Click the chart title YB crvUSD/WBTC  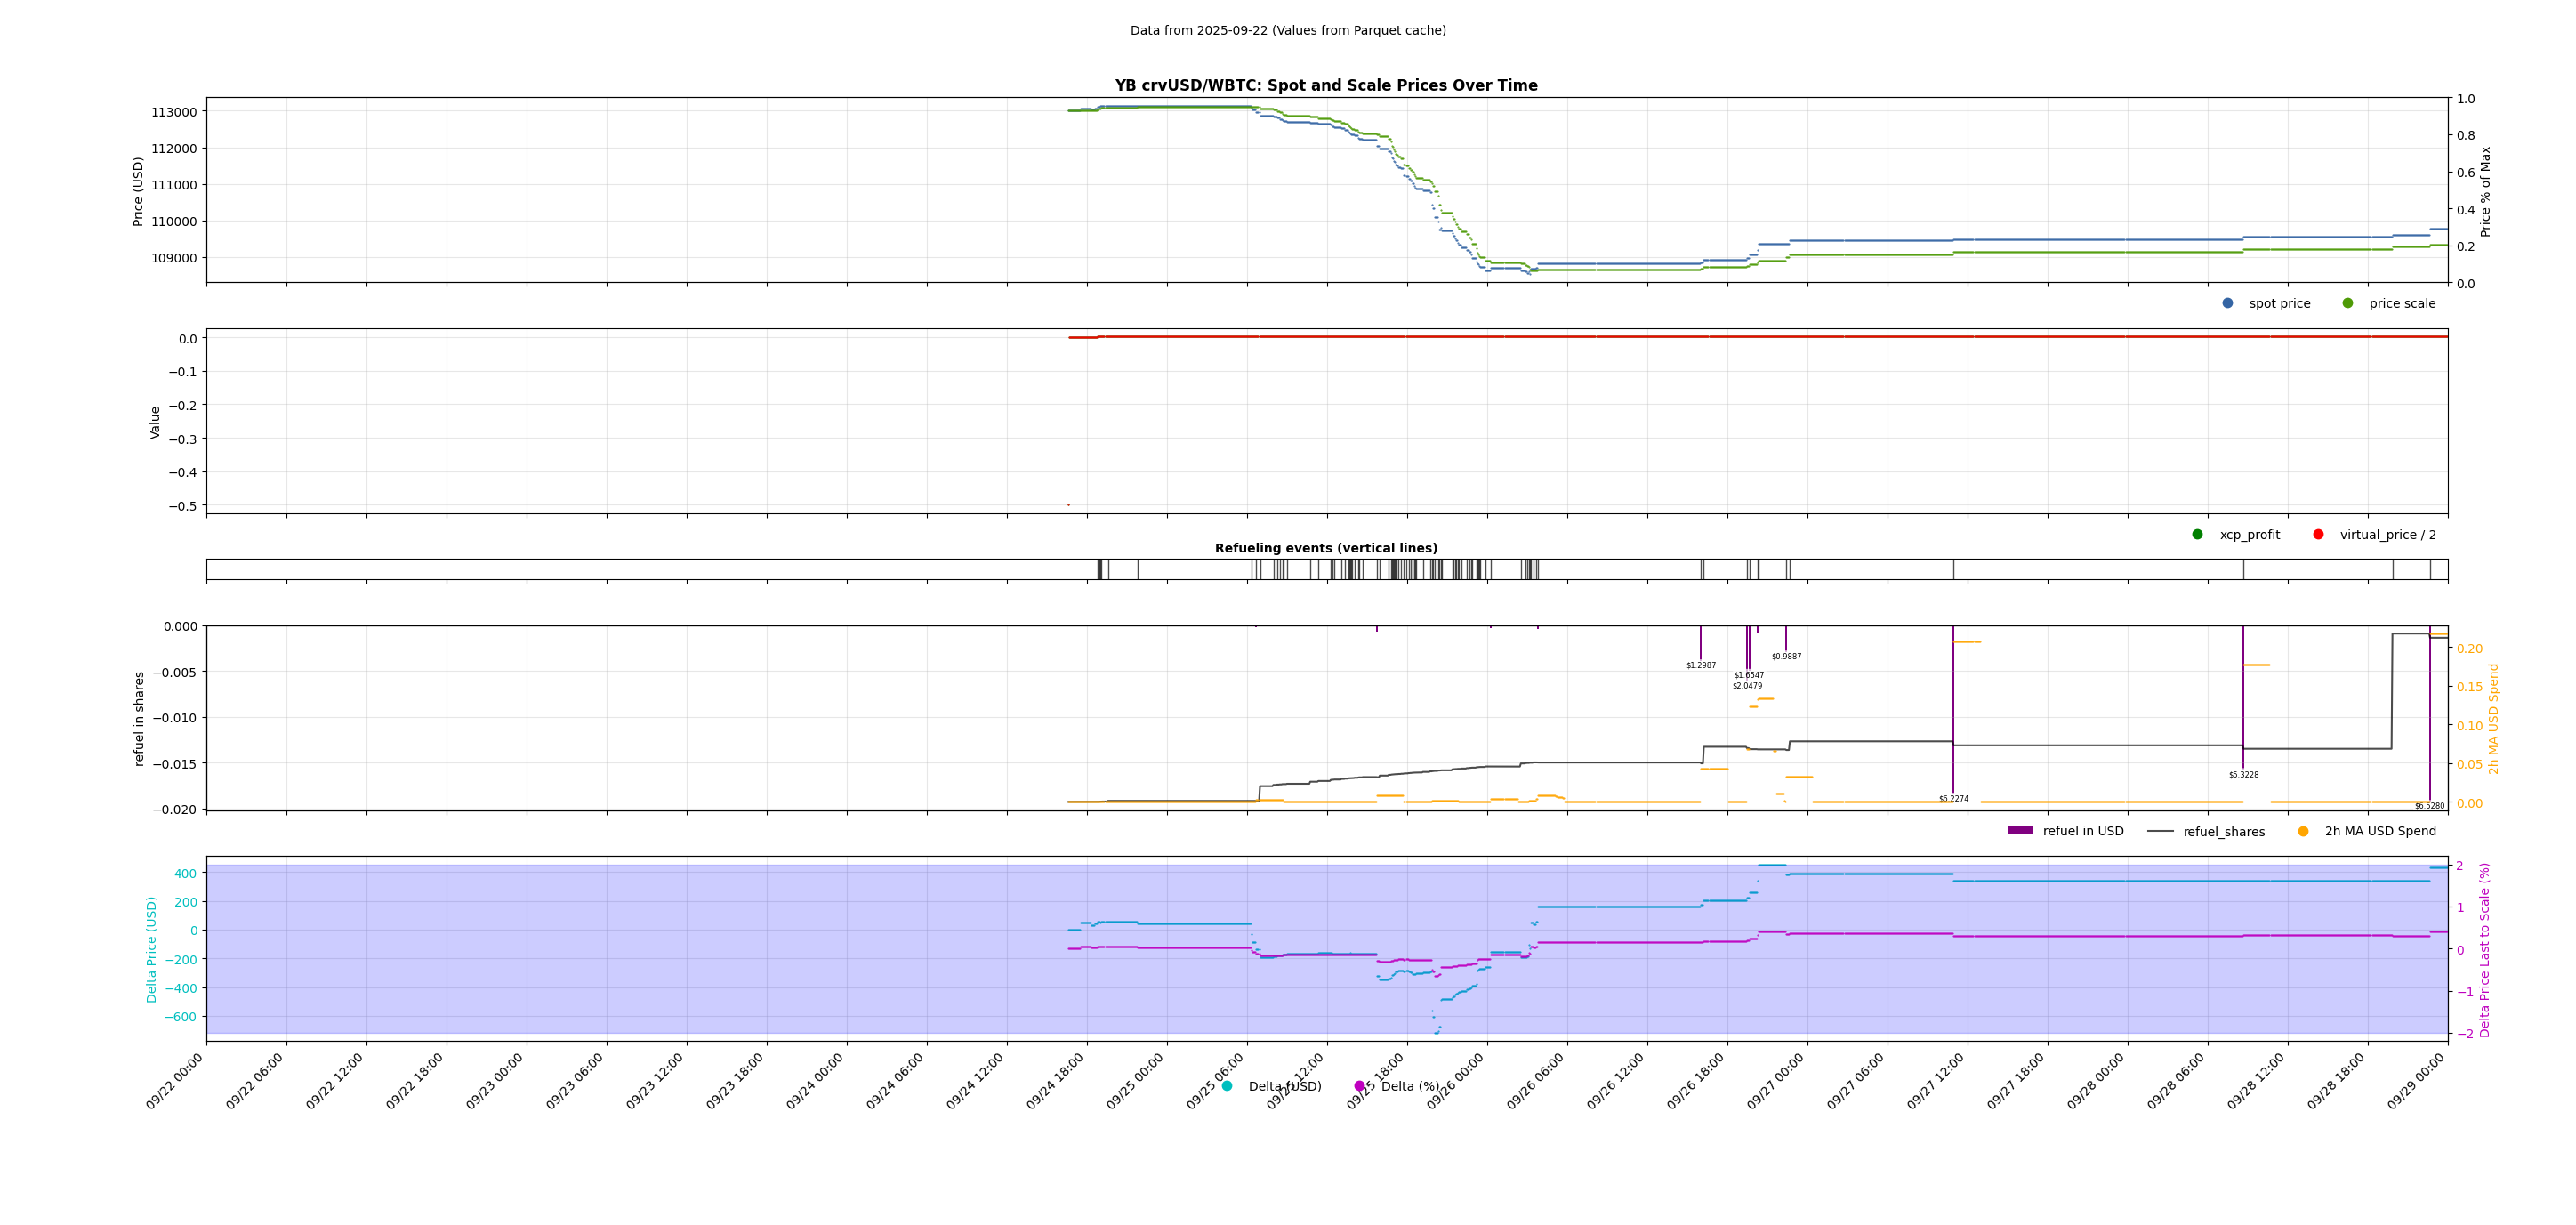(x=1326, y=86)
